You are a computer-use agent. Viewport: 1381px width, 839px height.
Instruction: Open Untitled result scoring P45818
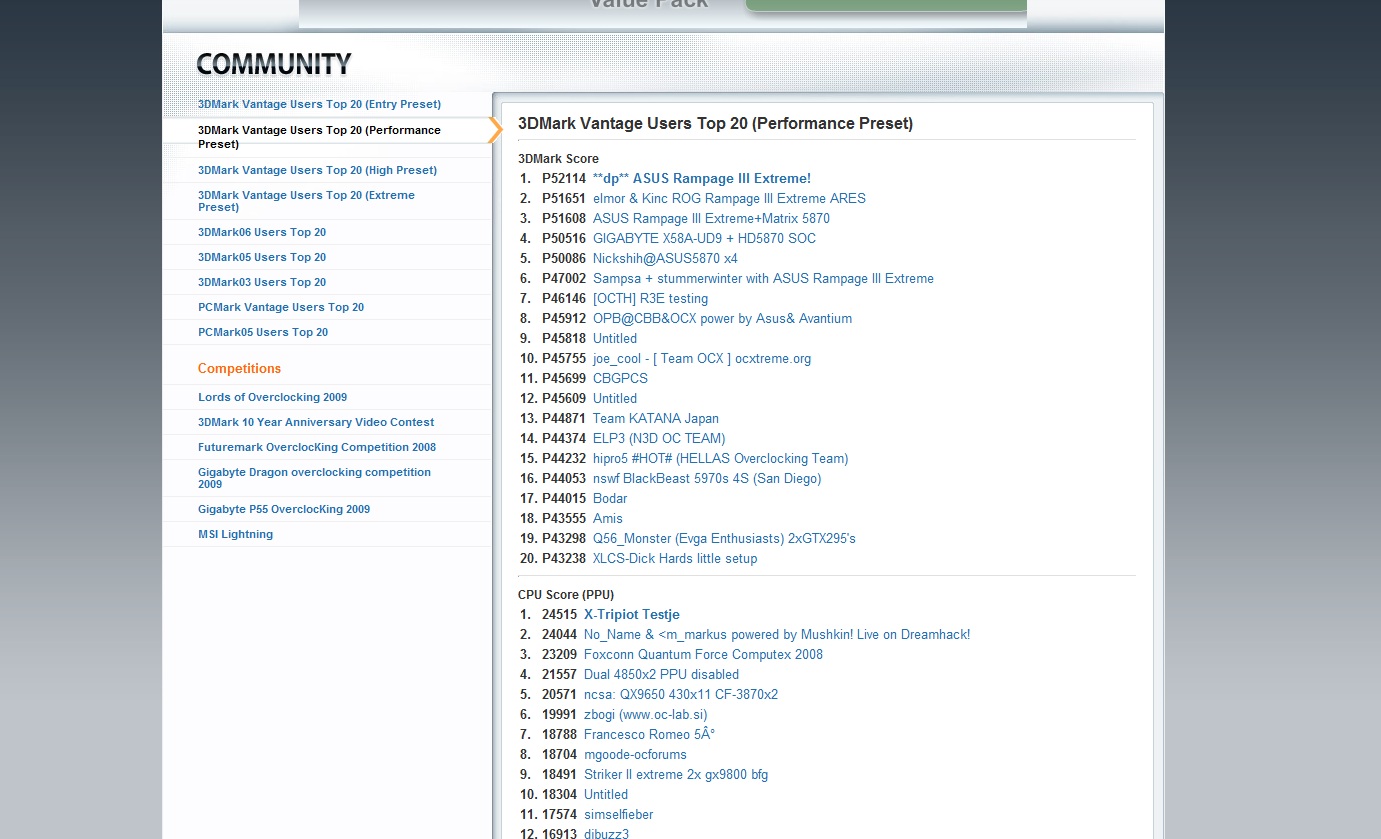615,338
